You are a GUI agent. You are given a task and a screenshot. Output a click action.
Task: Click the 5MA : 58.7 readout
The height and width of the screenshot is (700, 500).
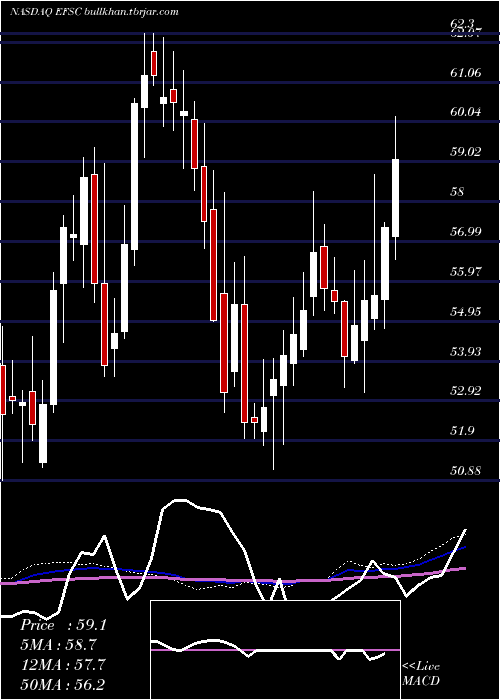pyautogui.click(x=59, y=645)
